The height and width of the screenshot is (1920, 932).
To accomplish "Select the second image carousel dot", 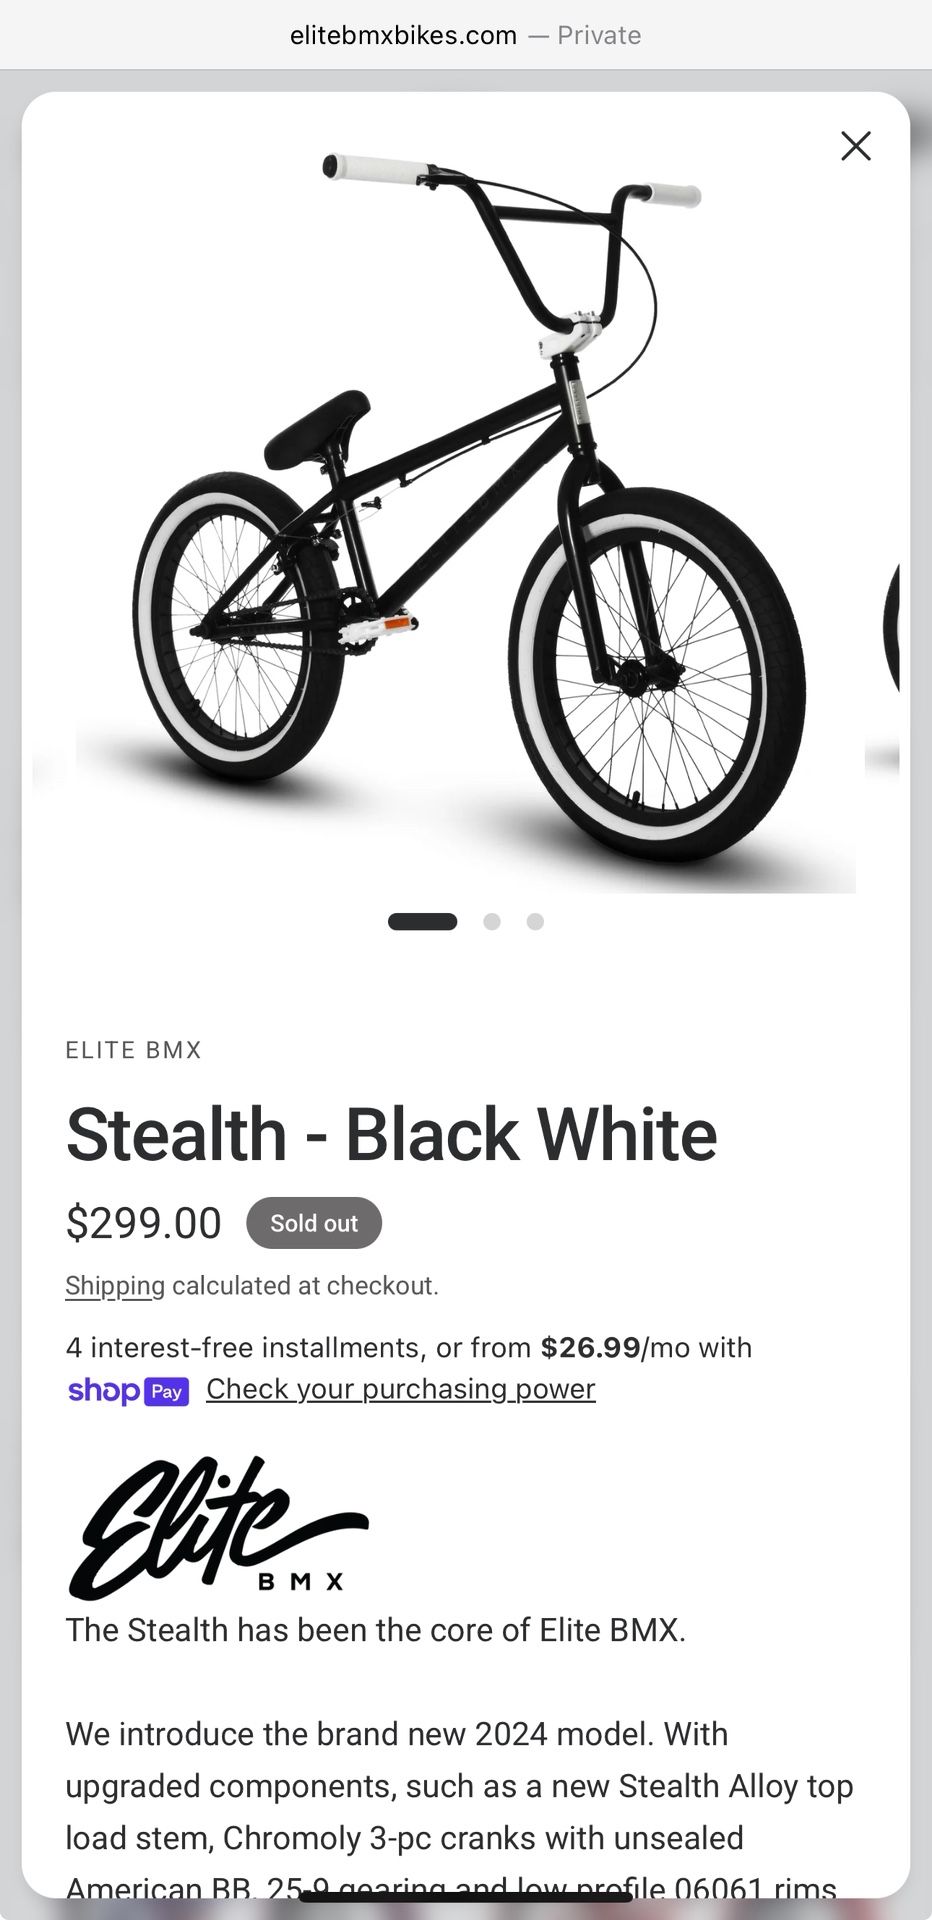I will click(491, 921).
